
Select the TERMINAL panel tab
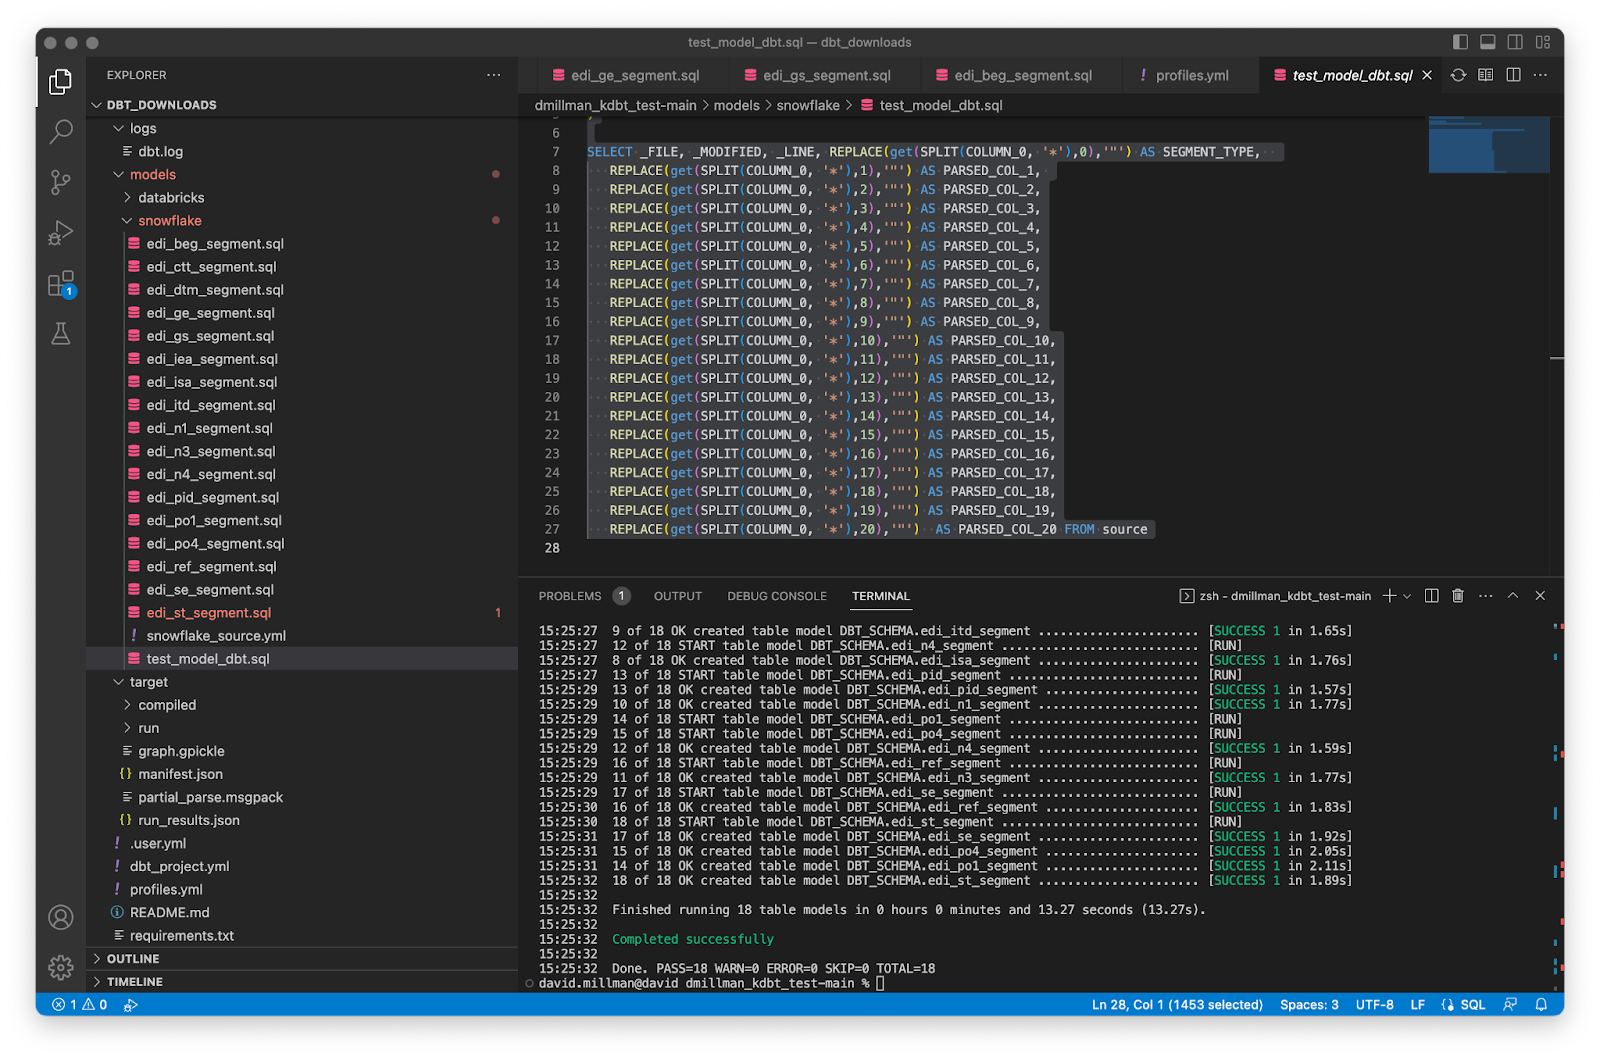(881, 596)
